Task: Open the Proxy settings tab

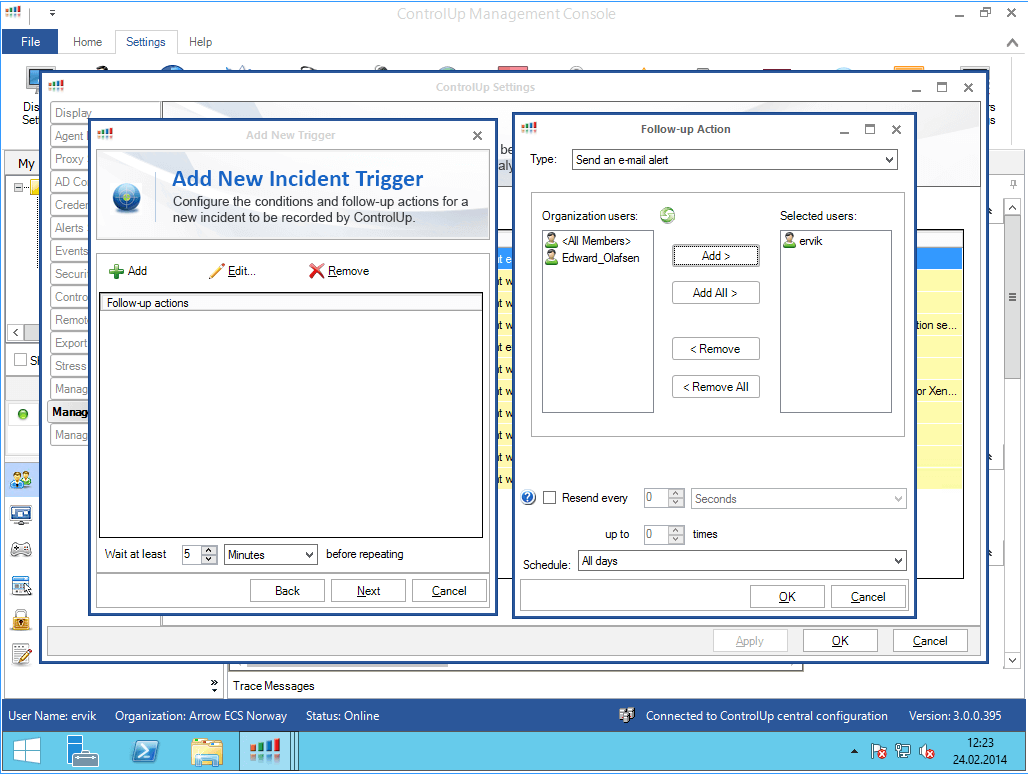Action: click(x=69, y=159)
